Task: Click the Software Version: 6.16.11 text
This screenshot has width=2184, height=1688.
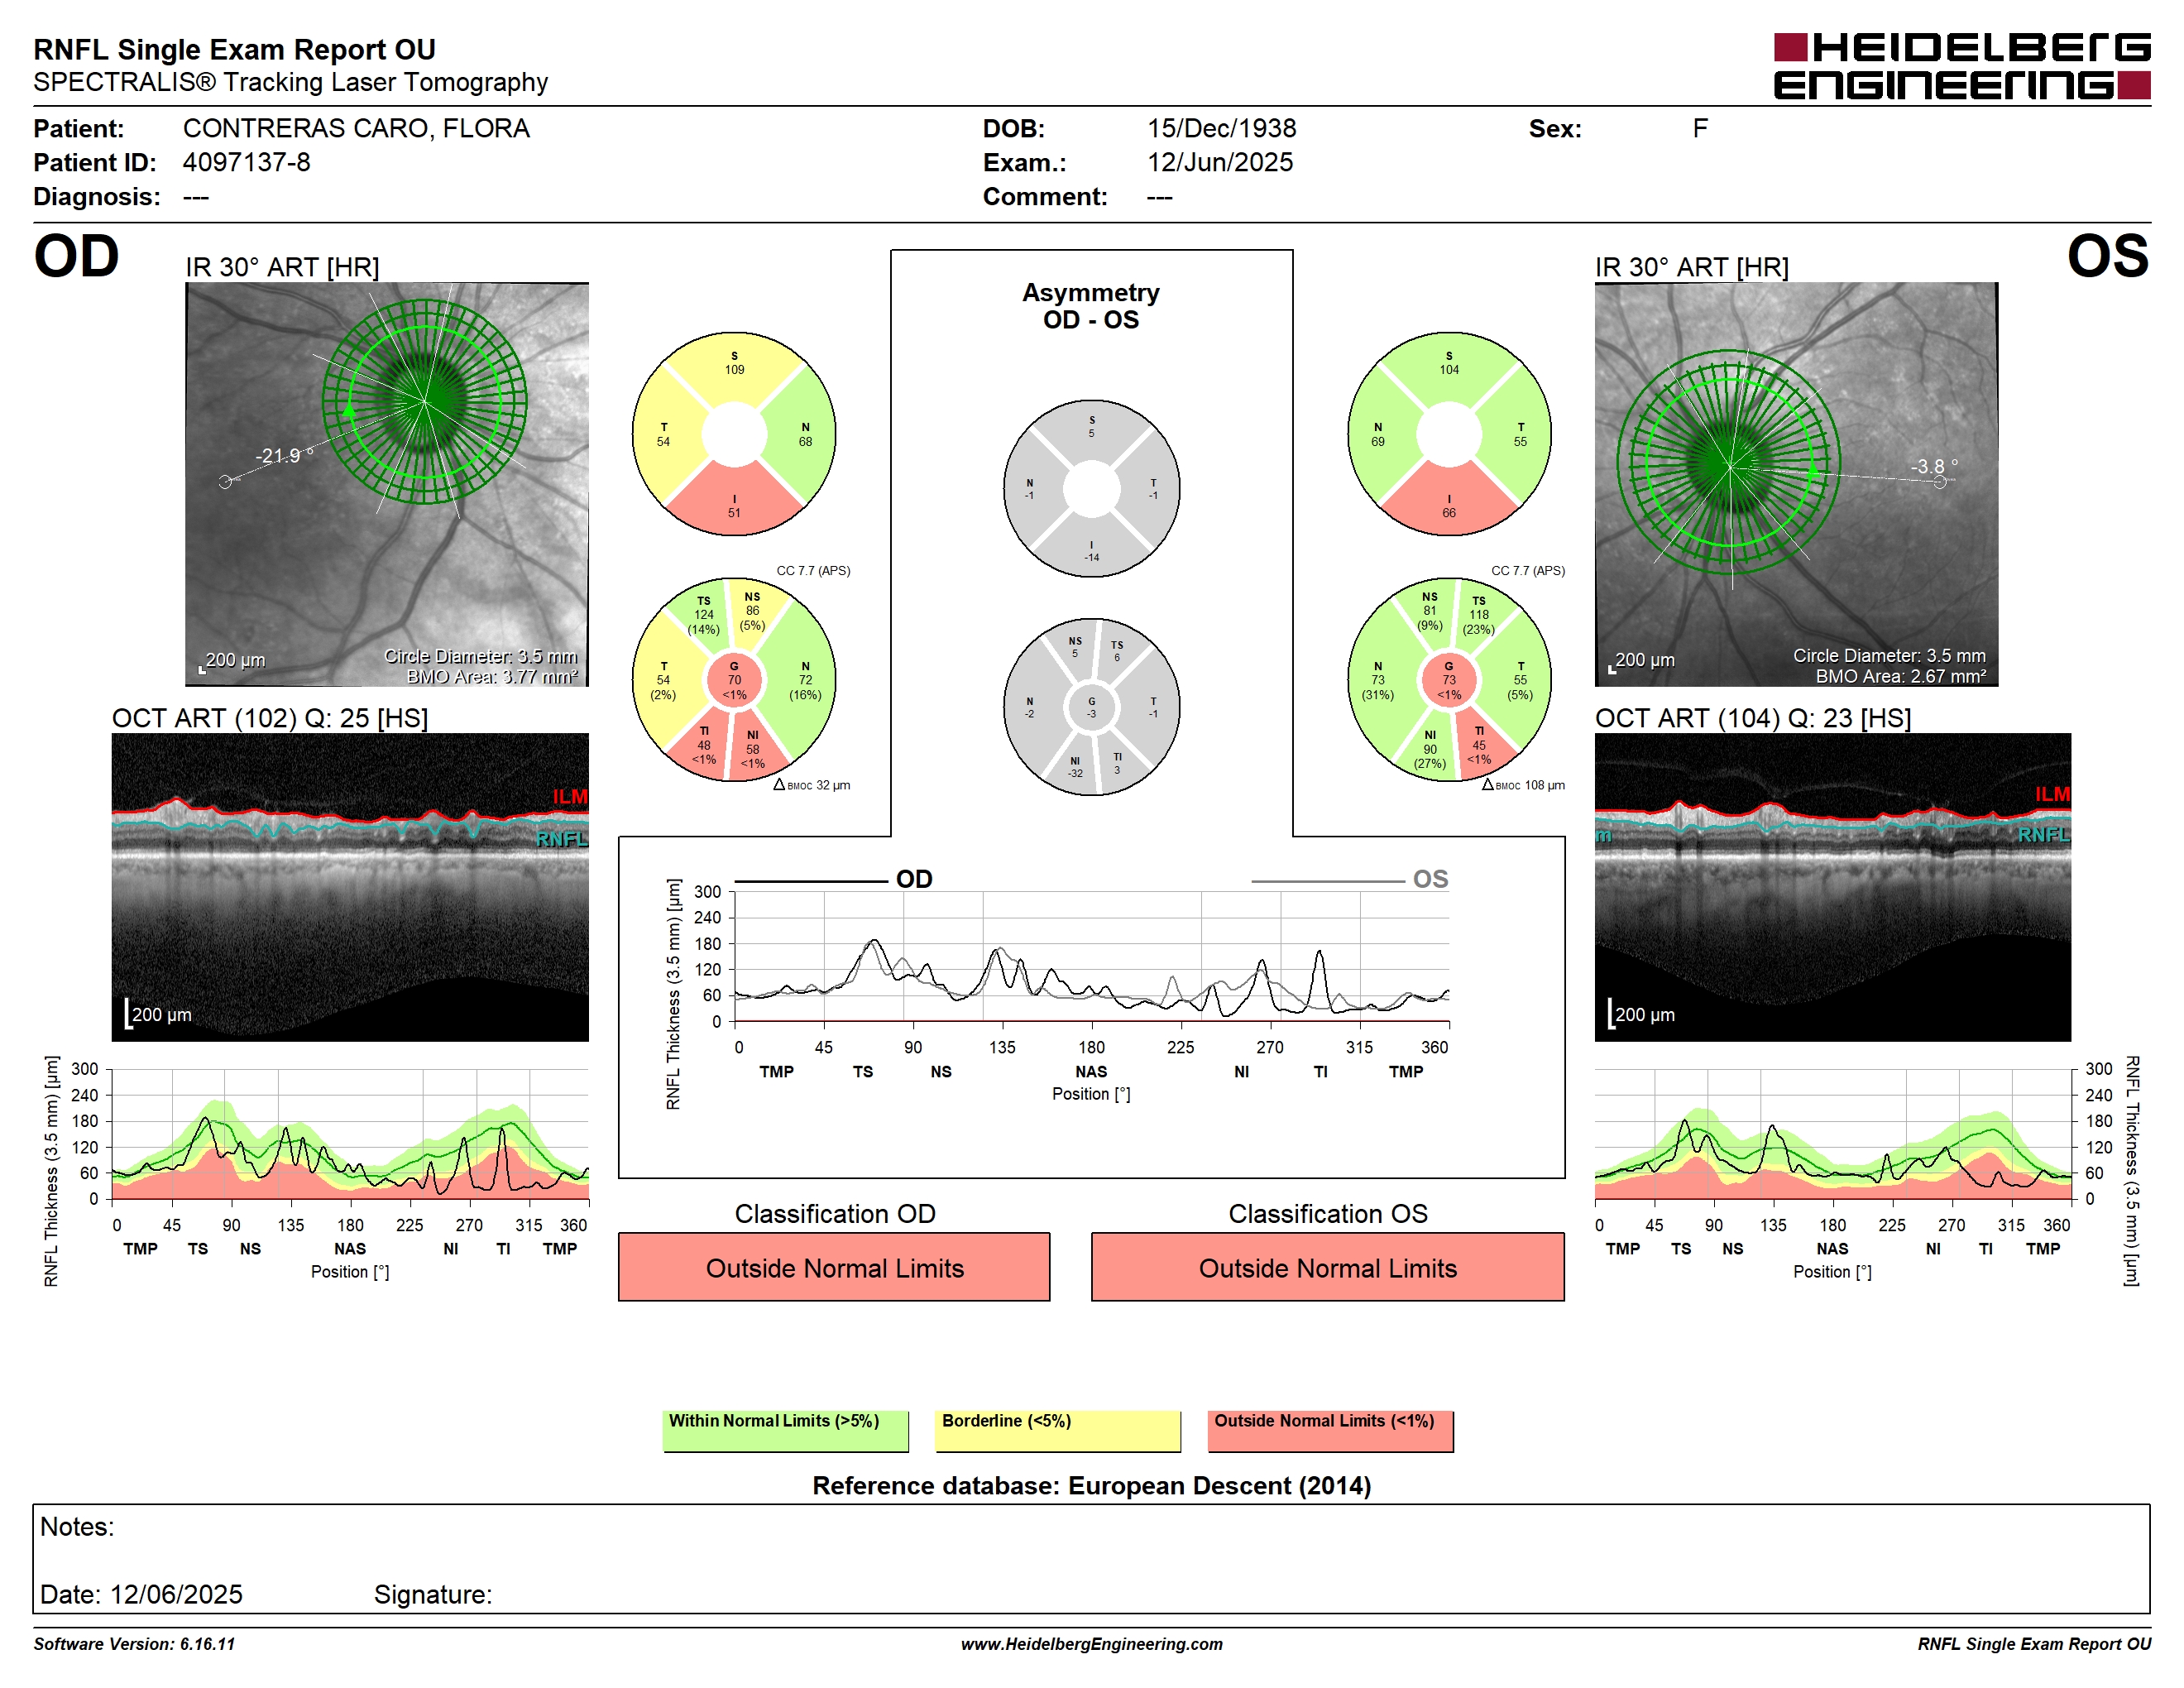Action: tap(134, 1644)
